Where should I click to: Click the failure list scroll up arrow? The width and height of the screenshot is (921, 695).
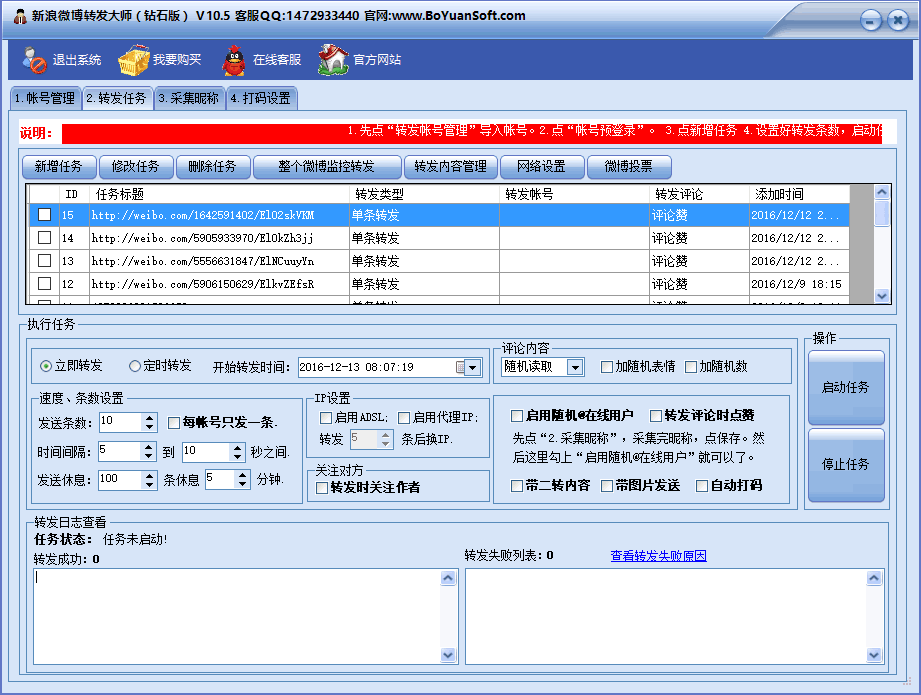[874, 578]
